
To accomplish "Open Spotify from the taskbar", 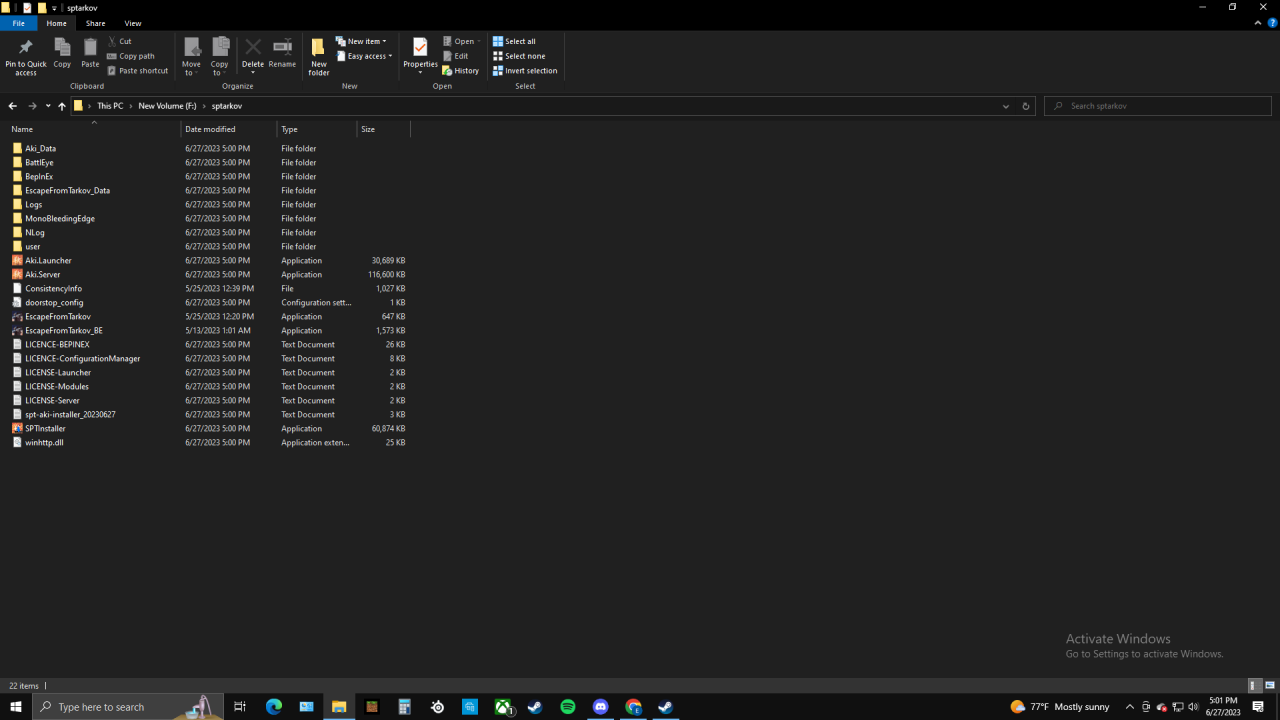I will pyautogui.click(x=568, y=707).
